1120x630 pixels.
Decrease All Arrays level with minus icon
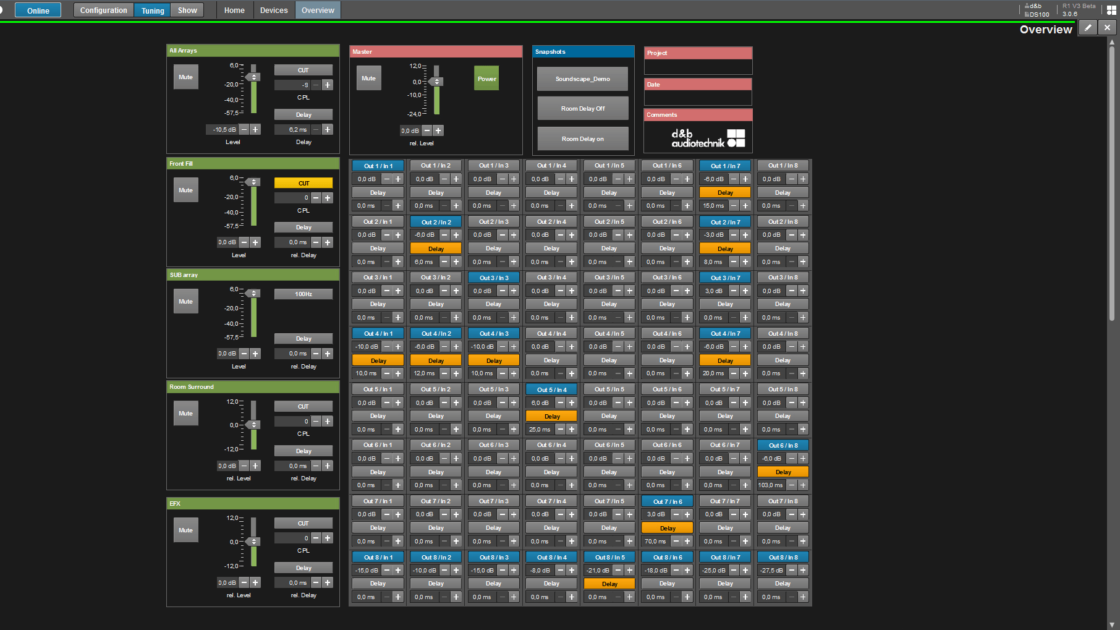pyautogui.click(x=244, y=130)
